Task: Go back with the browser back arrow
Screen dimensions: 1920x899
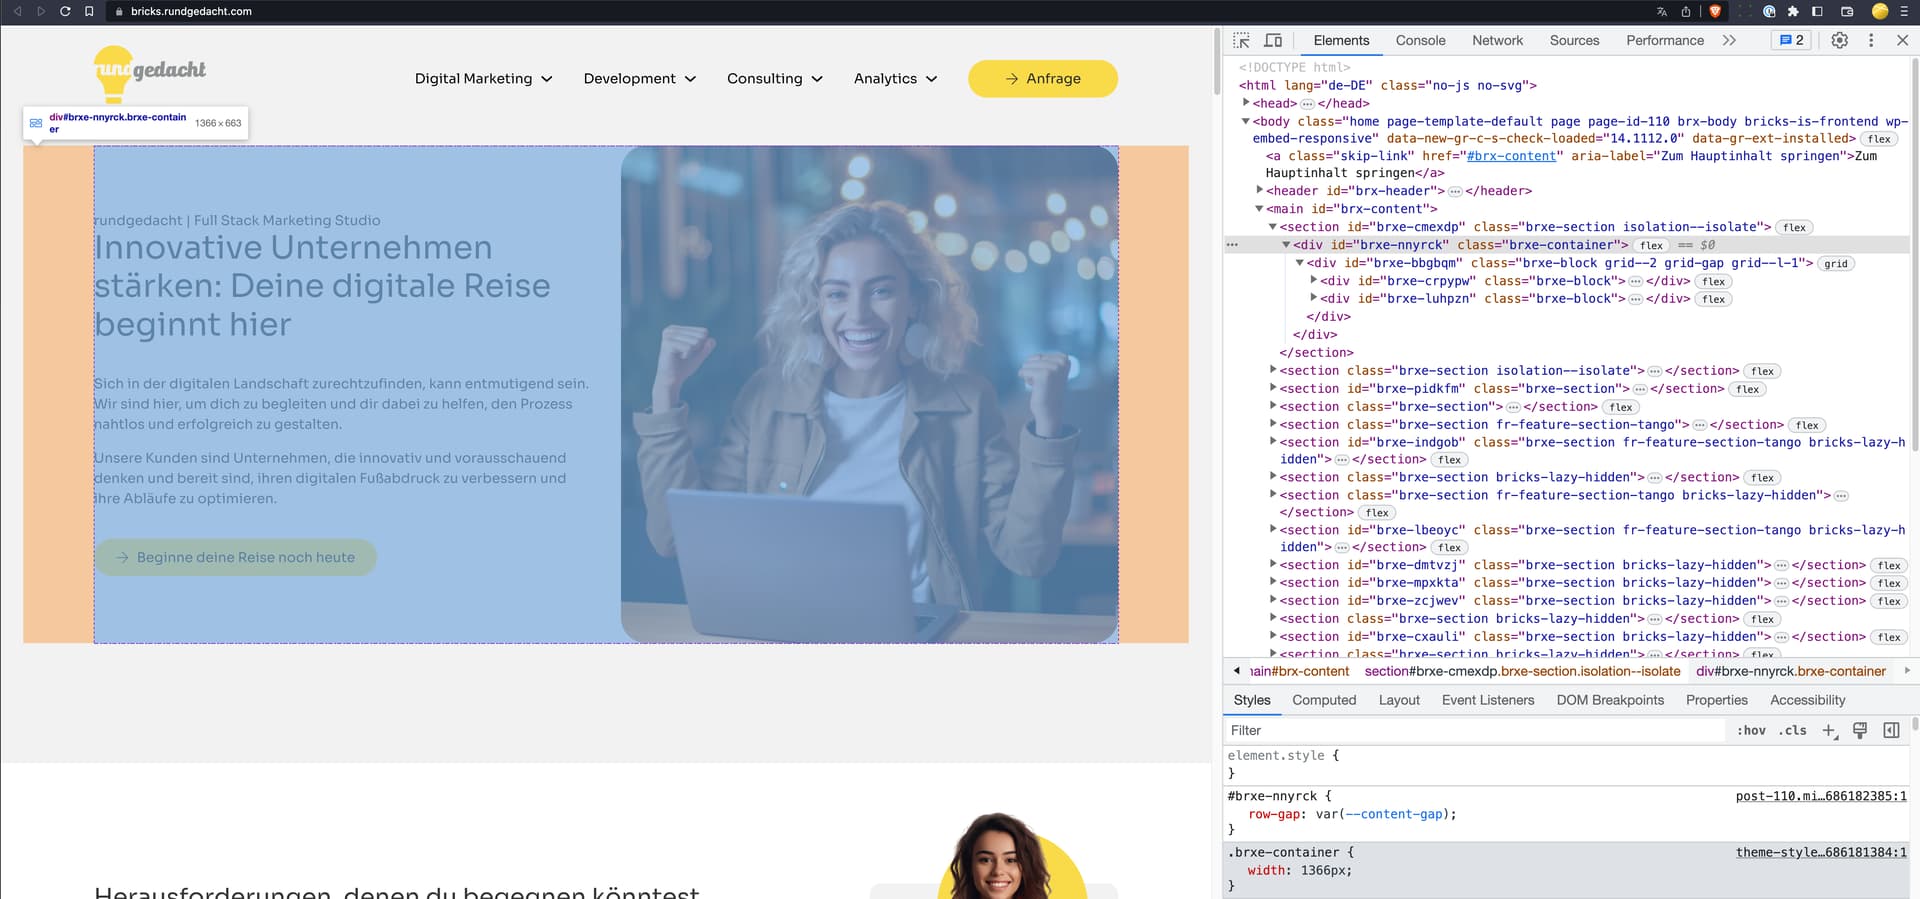Action: coord(17,11)
